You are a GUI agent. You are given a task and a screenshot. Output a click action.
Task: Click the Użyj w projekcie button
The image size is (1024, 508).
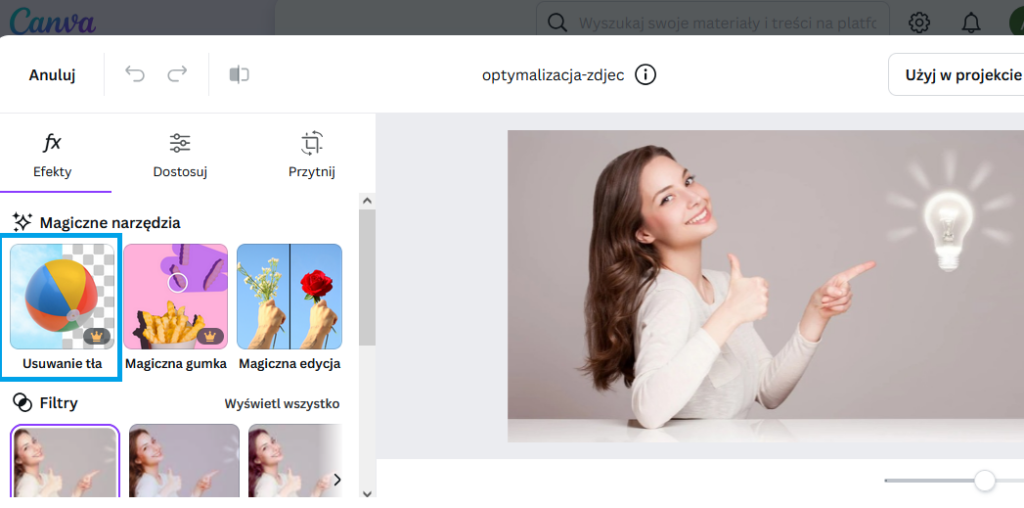962,75
